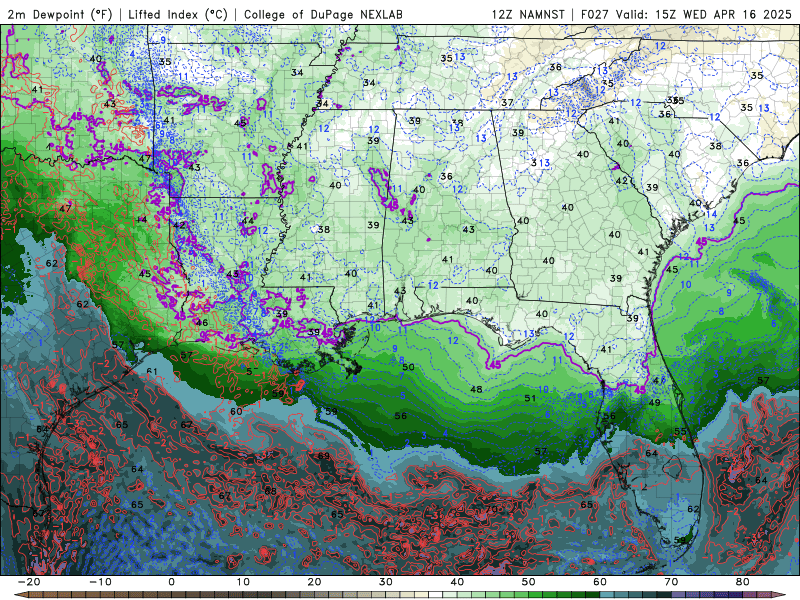Click the "-20" colorbar tick label
The image size is (800, 600).
[29, 582]
